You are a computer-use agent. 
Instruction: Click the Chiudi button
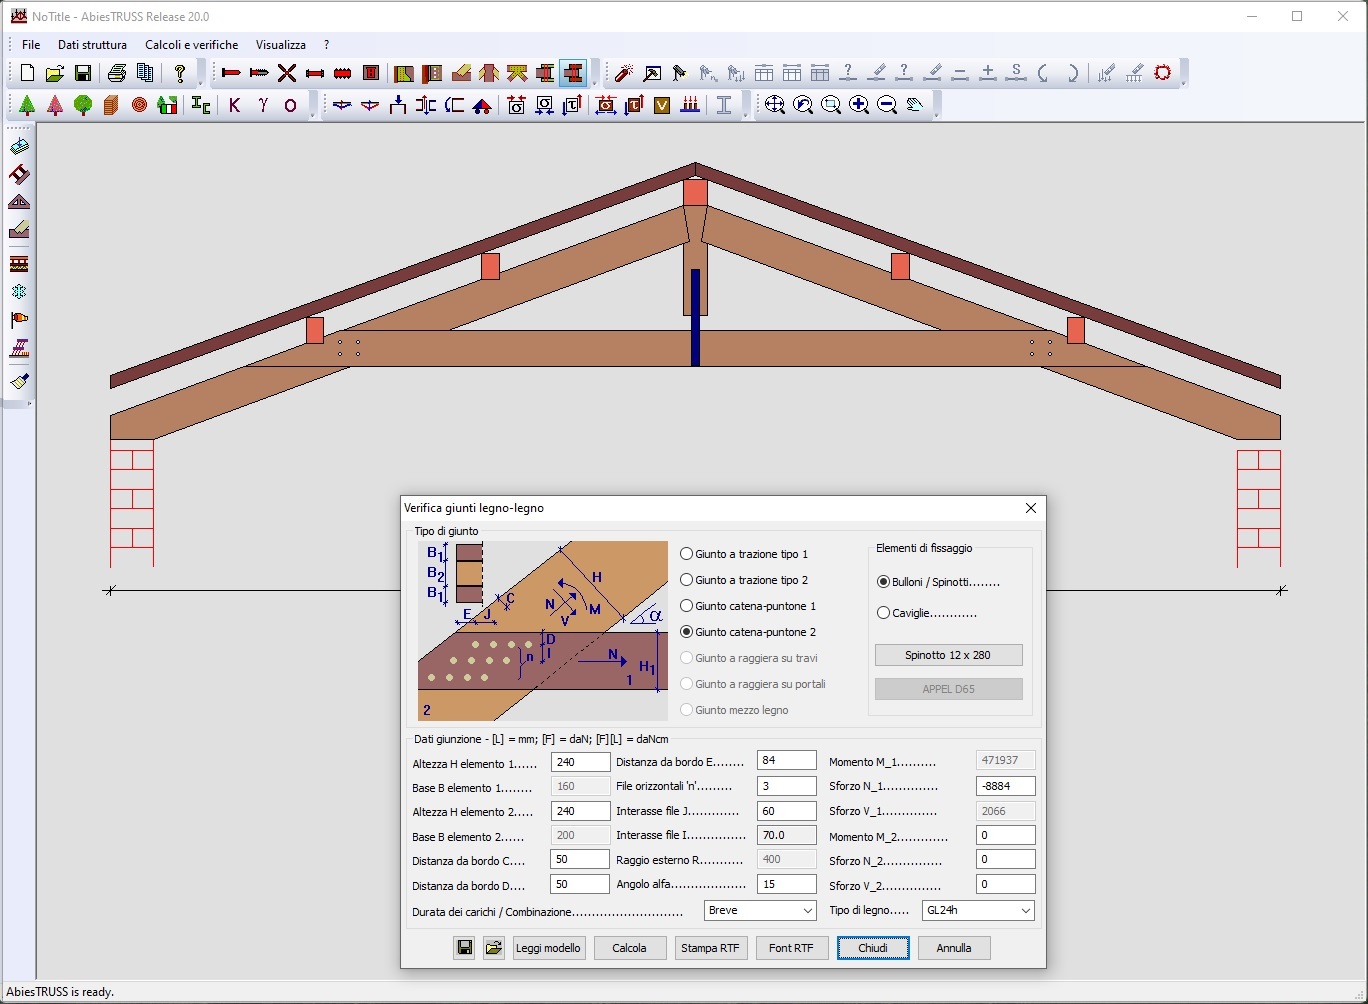tap(873, 948)
